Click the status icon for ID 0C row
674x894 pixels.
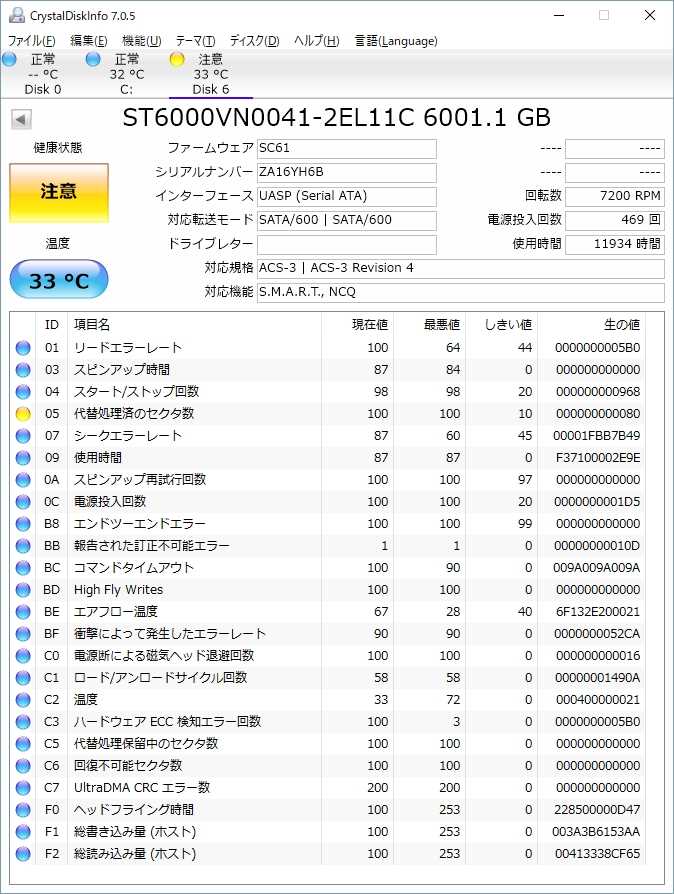pos(23,502)
